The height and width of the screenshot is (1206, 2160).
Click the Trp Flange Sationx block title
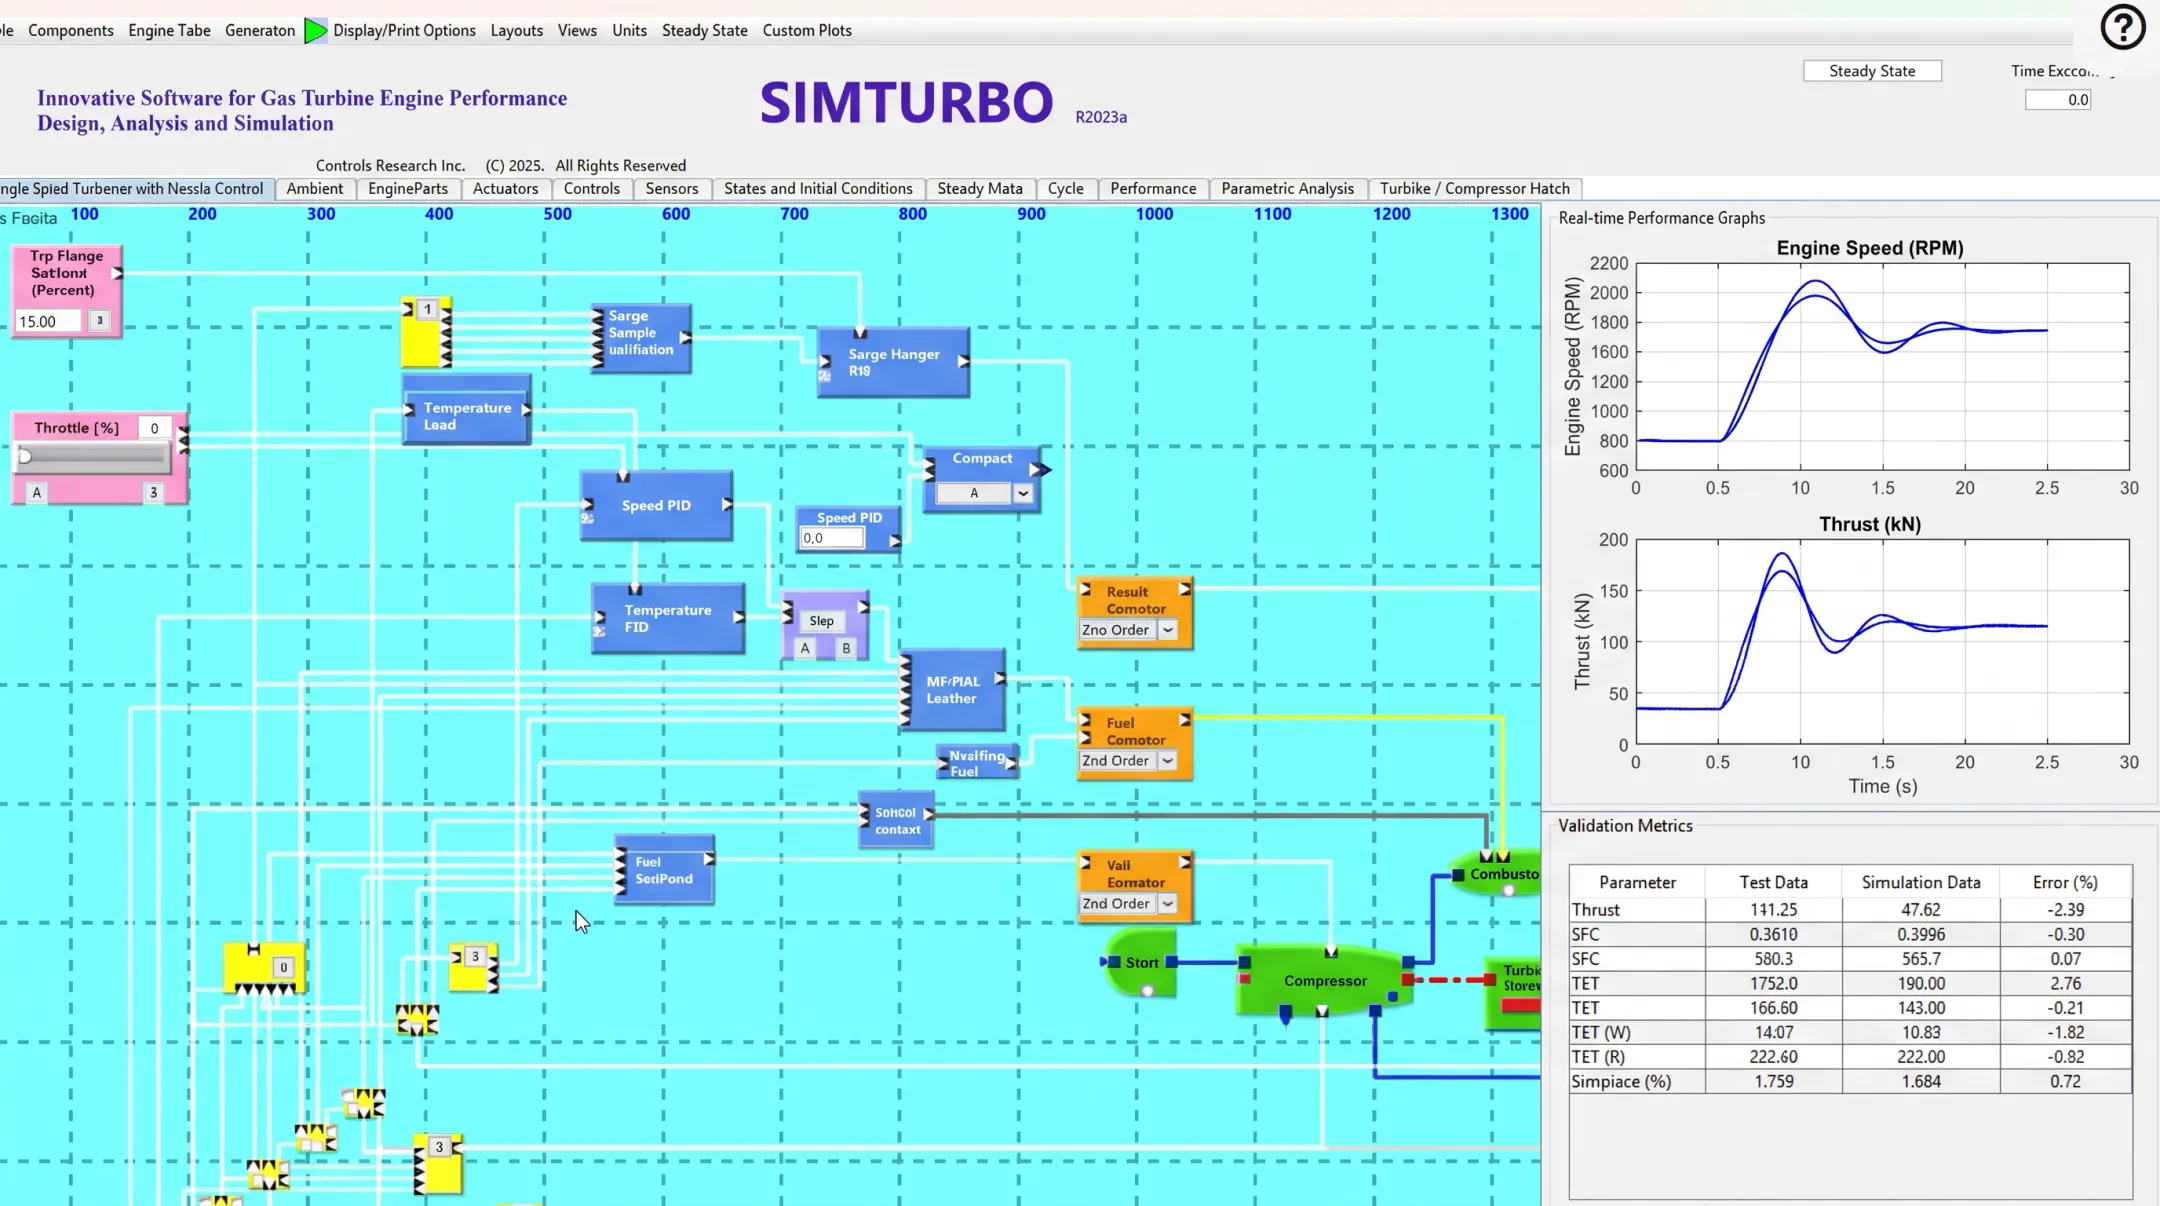coord(66,273)
